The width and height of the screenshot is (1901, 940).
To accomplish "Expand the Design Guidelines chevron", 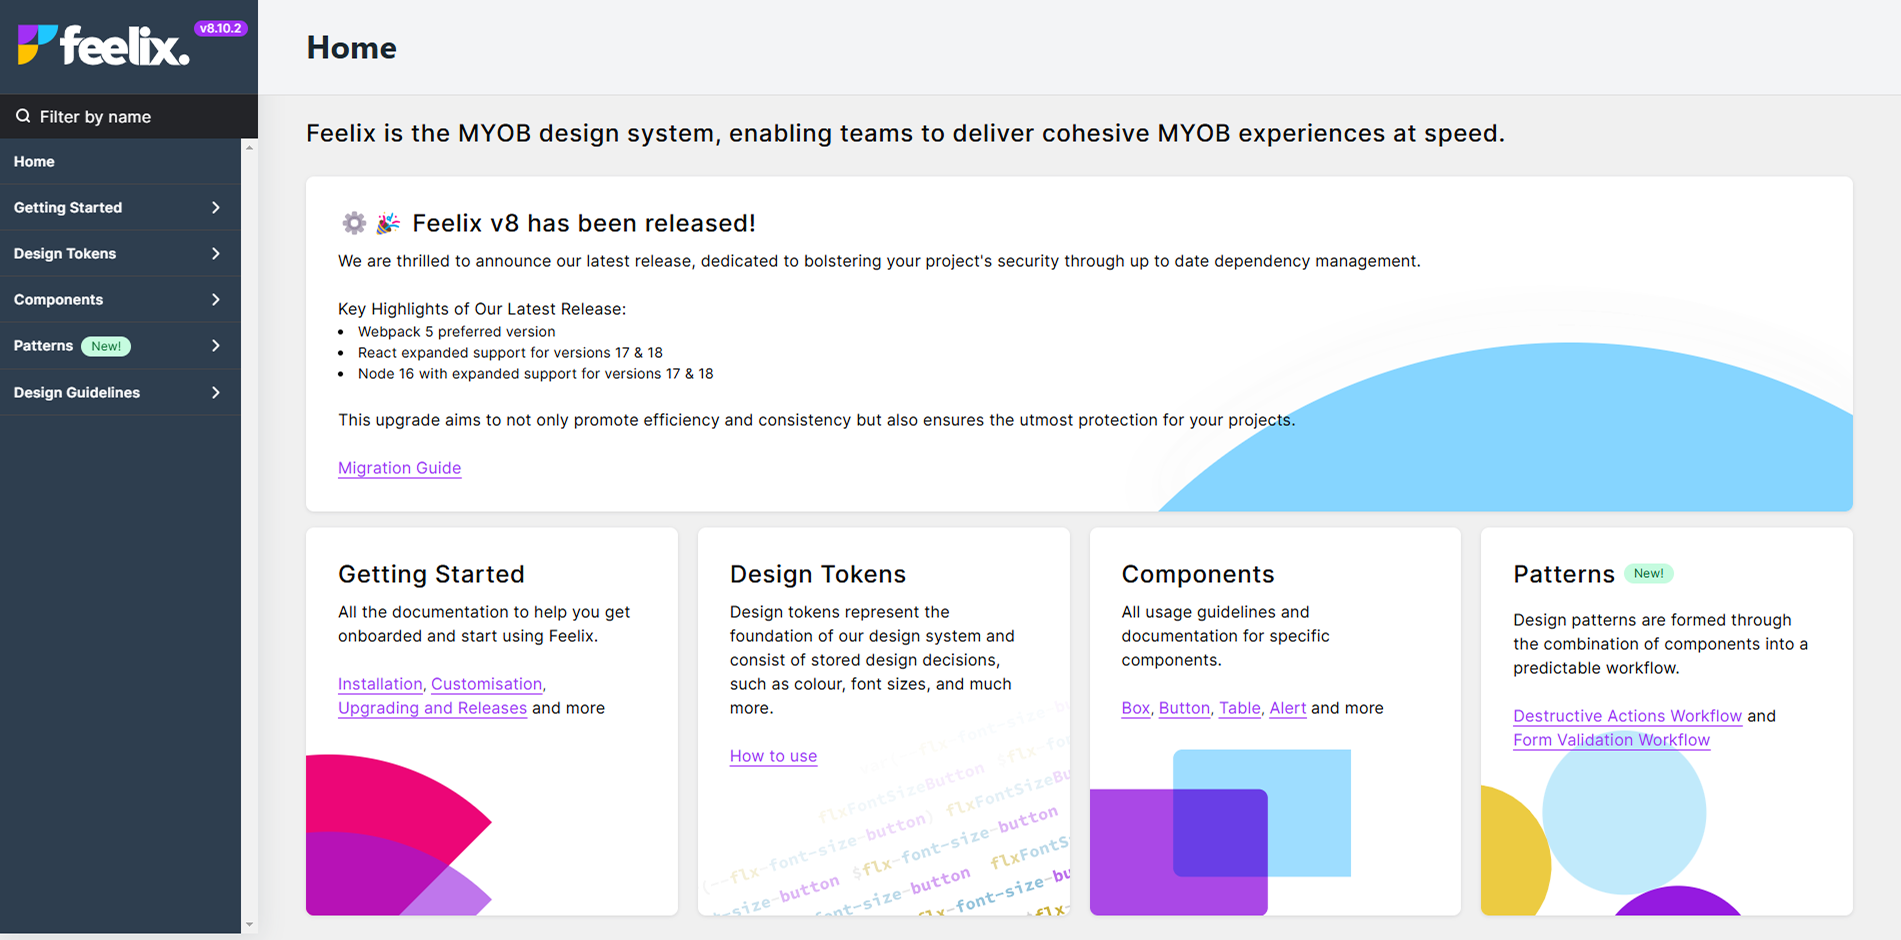I will 216,392.
